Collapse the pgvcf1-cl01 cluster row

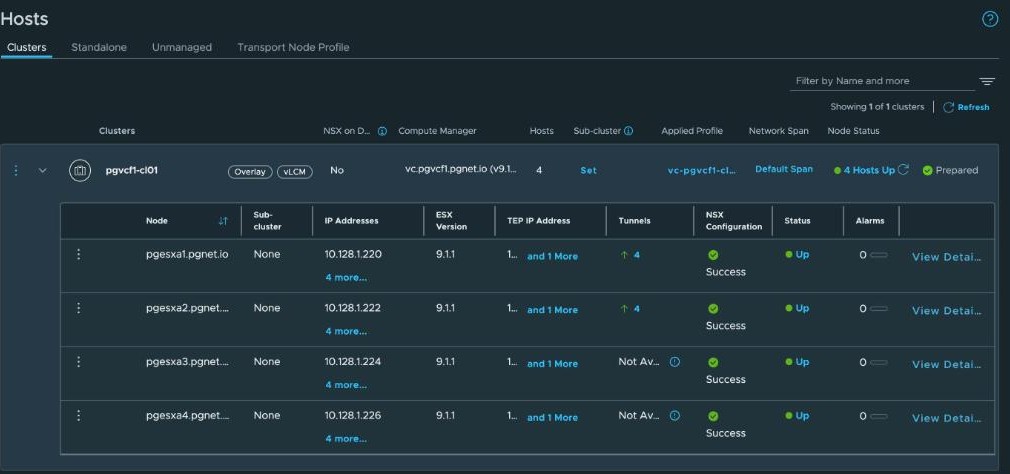(43, 171)
